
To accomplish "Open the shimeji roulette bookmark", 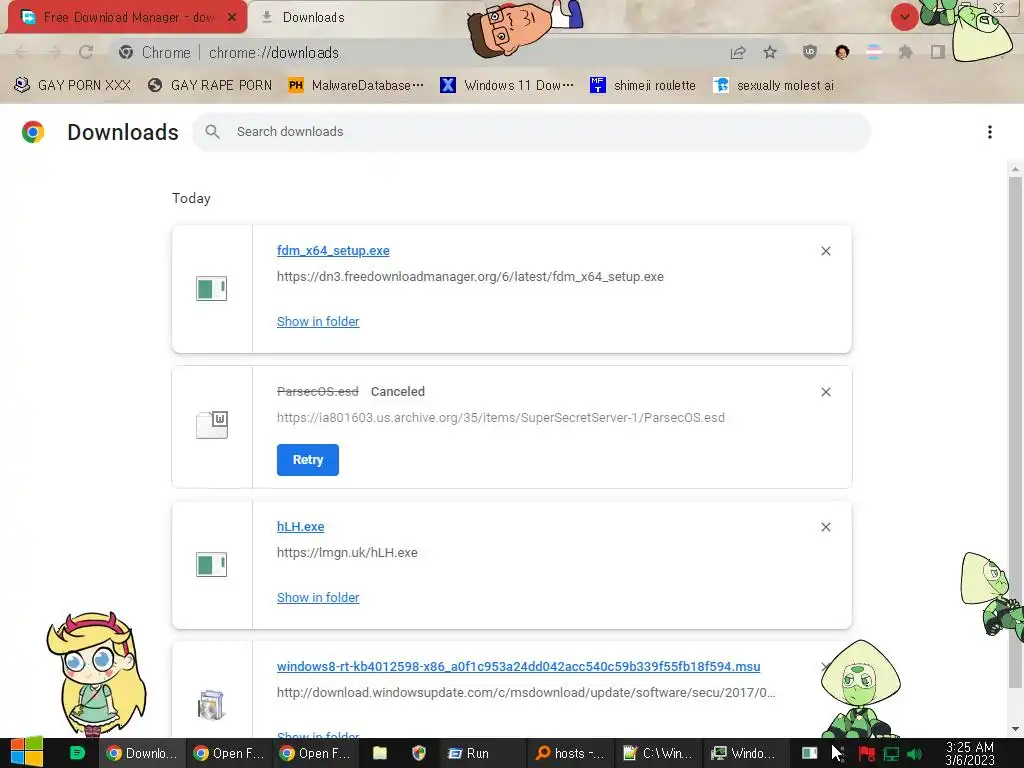I will [x=643, y=85].
